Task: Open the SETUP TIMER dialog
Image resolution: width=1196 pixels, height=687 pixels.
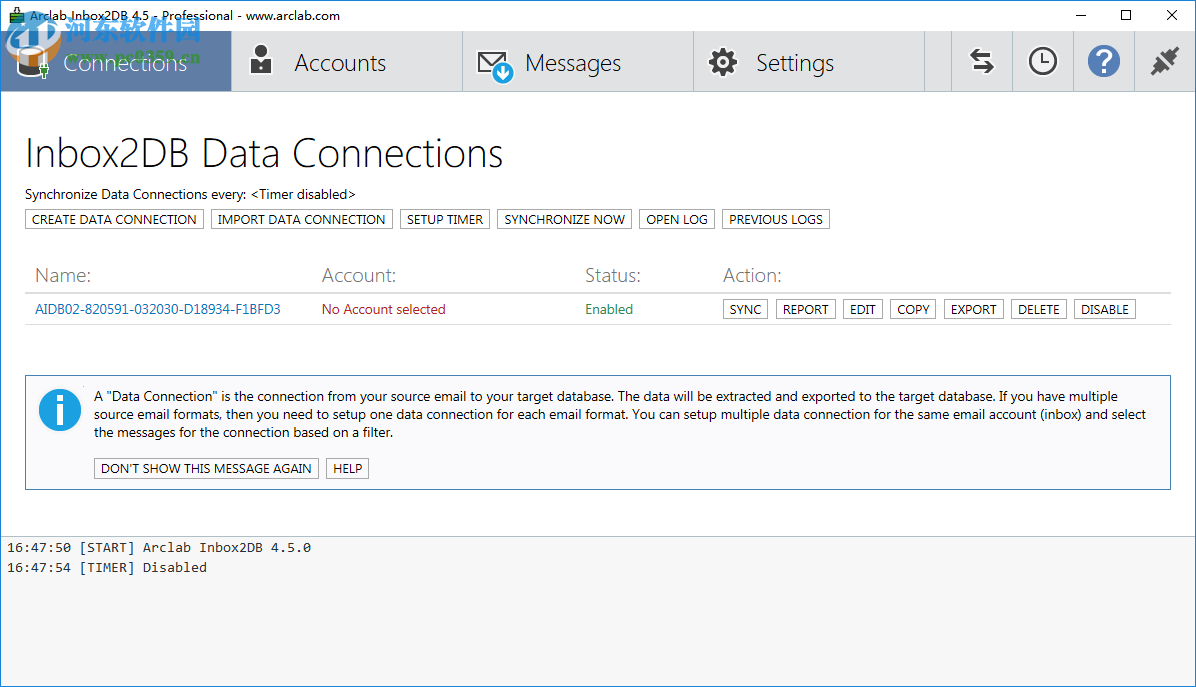Action: point(445,219)
